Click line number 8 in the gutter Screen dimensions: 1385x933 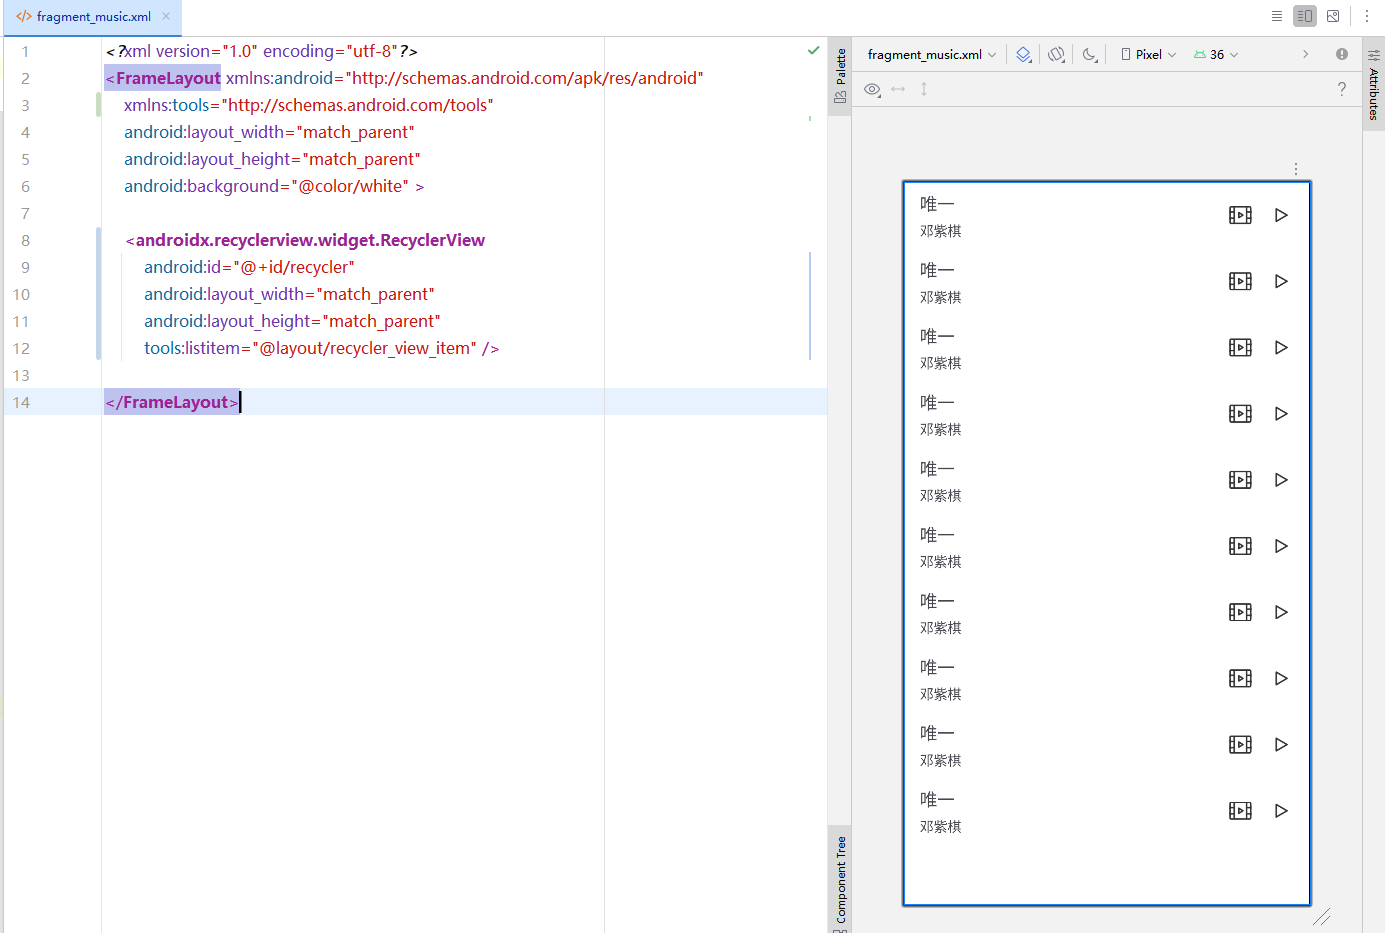(25, 240)
